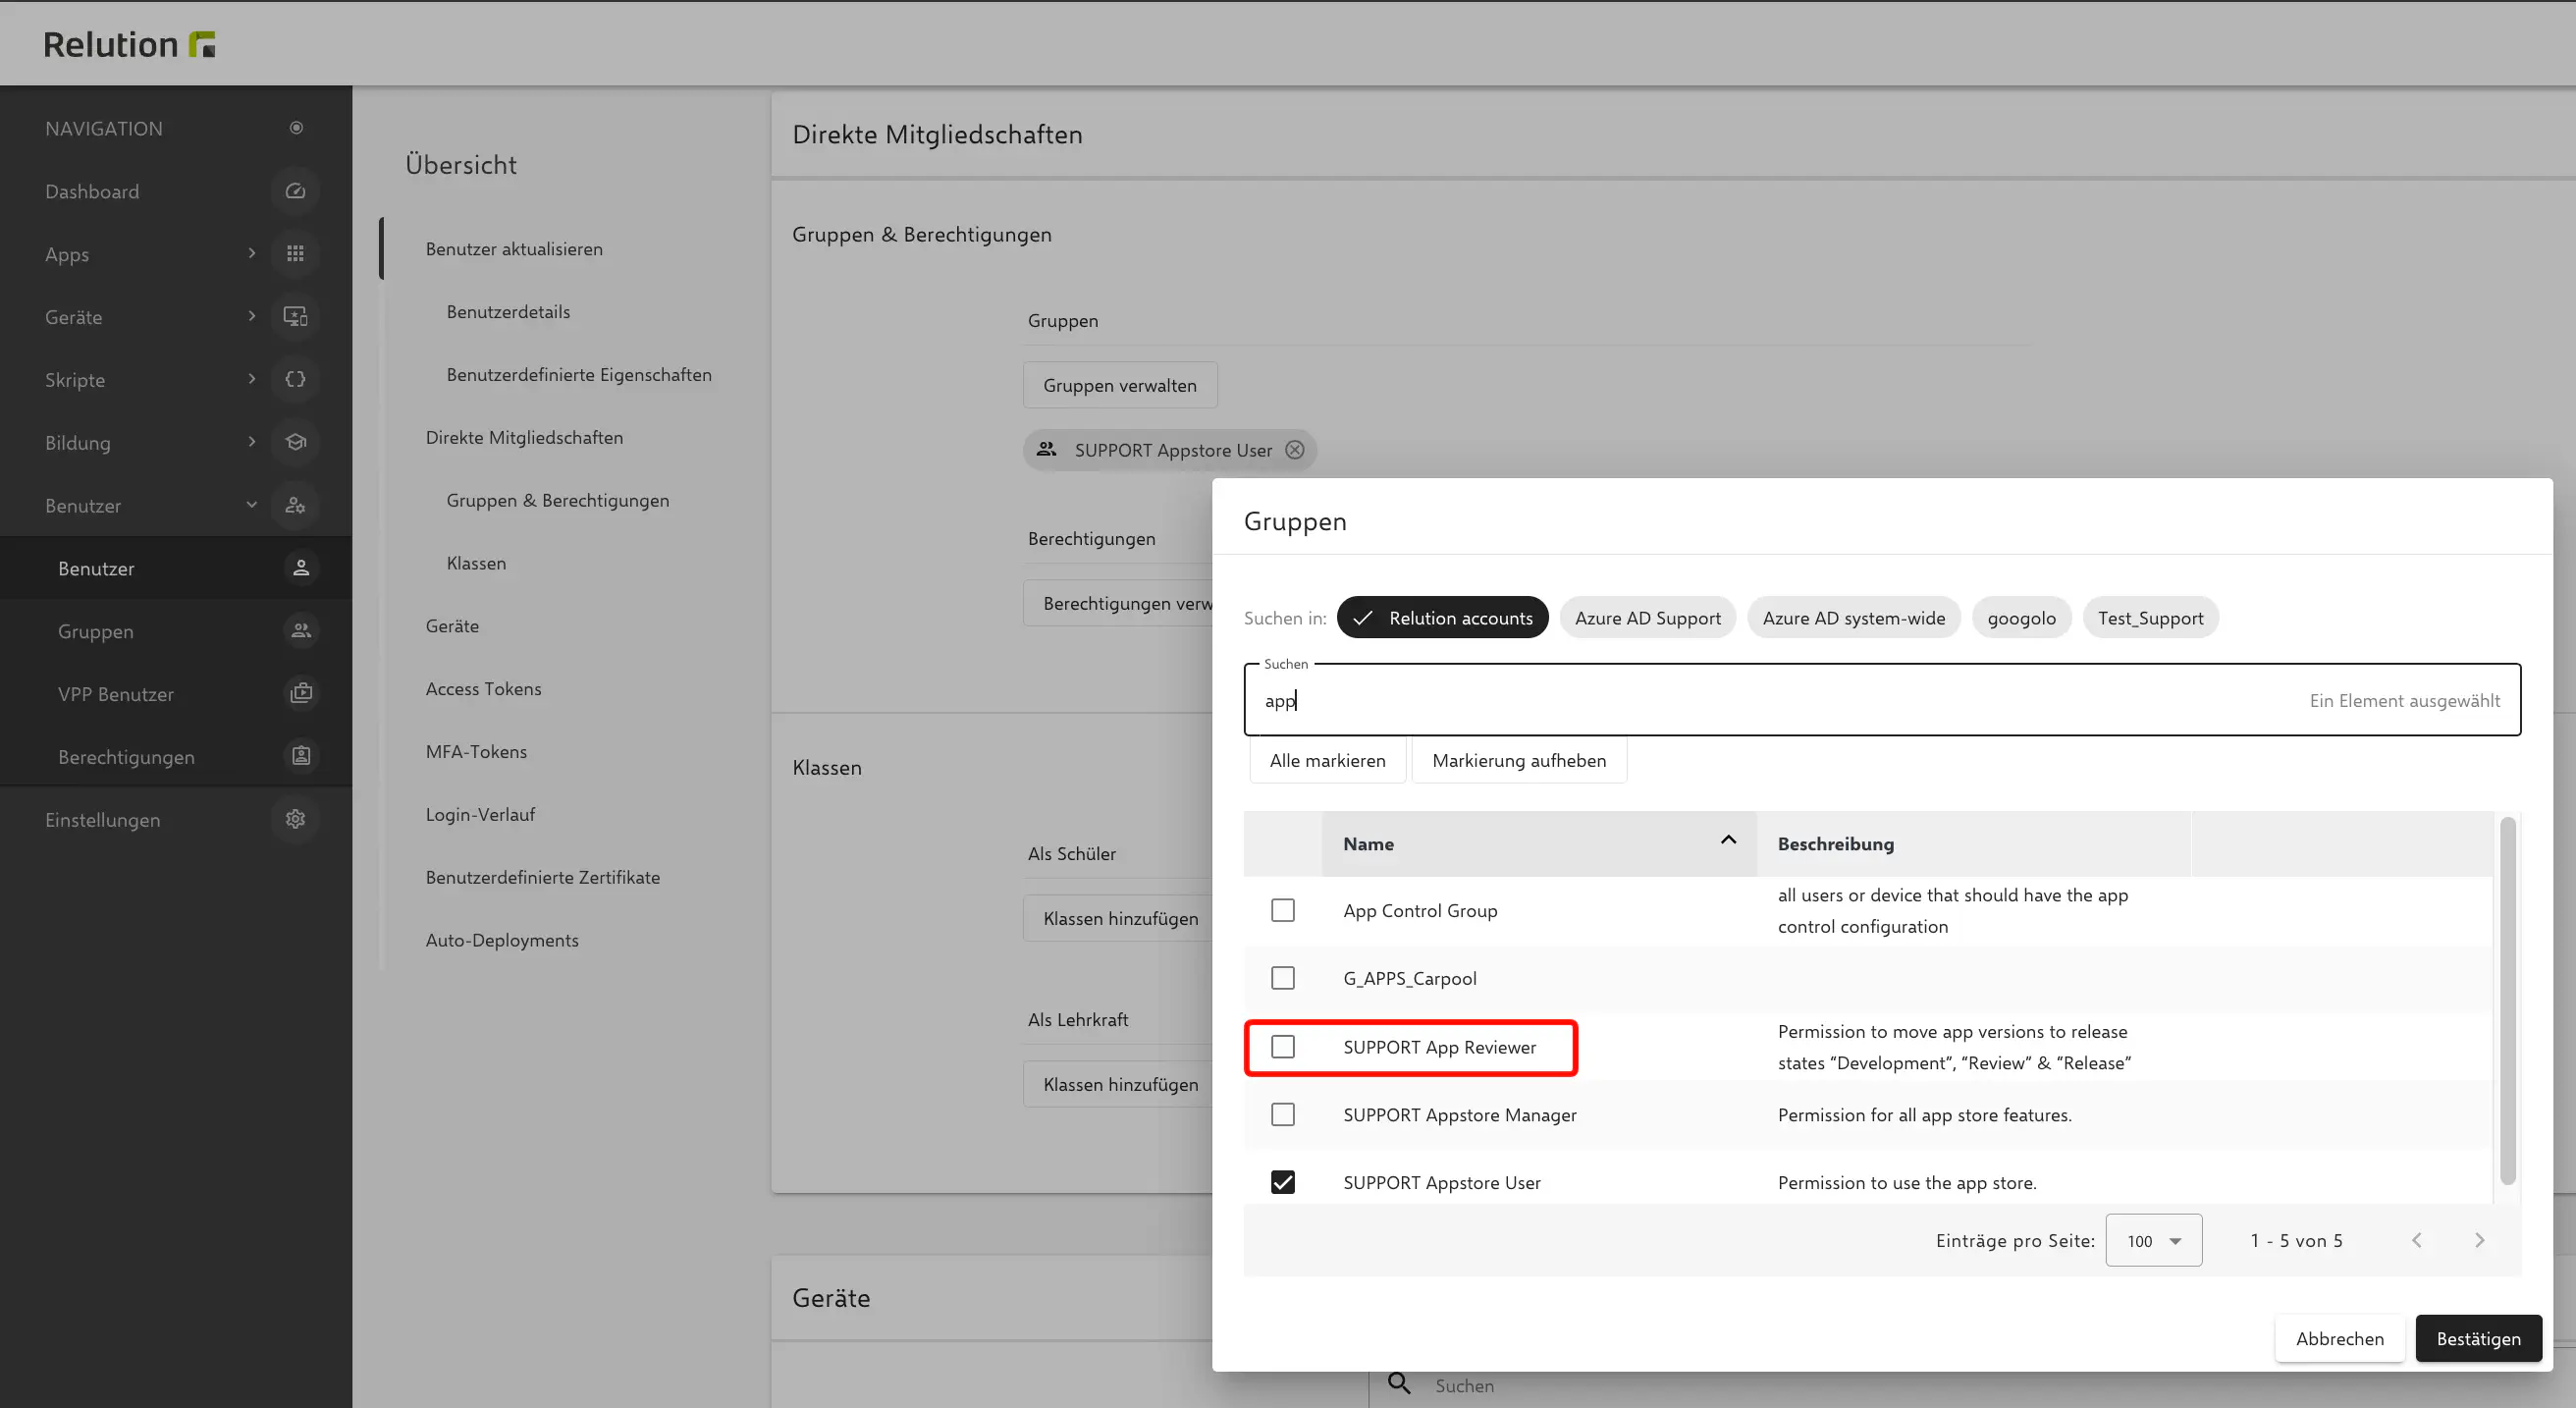Select MFA-Tokens in Übersicht
Screen dimensions: 2576x1408
pyautogui.click(x=476, y=752)
